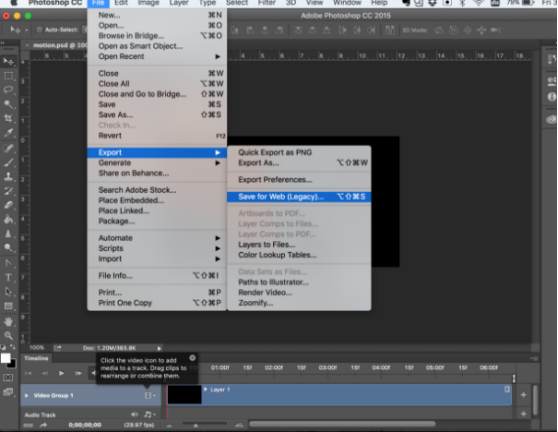Screen dimensions: 558x432
Task: Choose Save As in File menu
Action: tap(157, 115)
